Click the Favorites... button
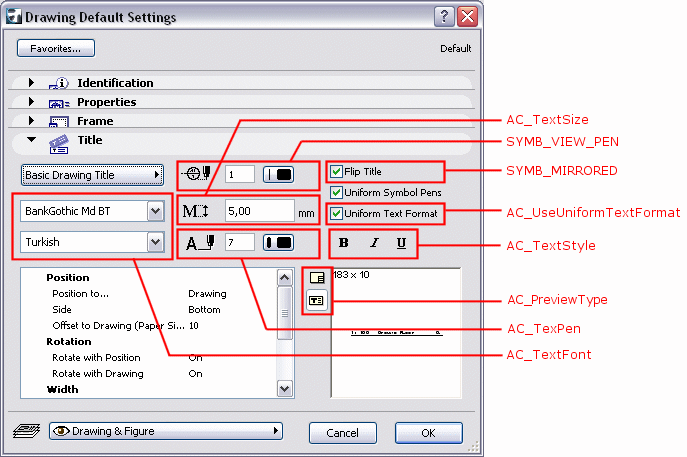This screenshot has width=687, height=457. click(x=56, y=48)
